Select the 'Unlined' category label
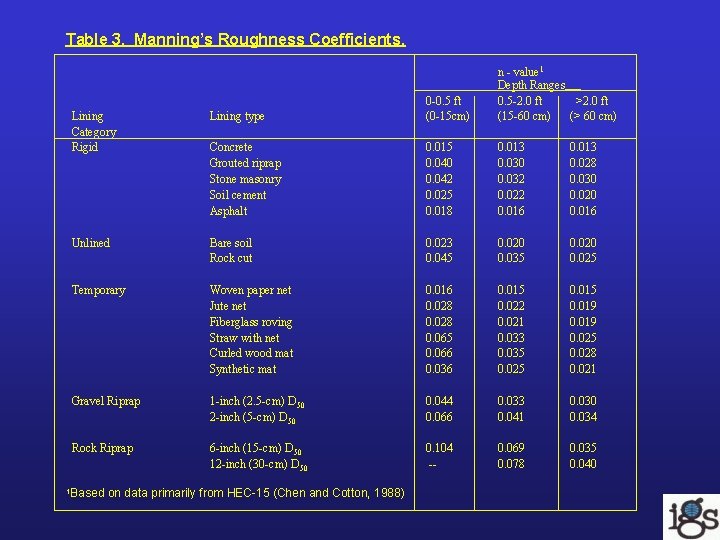The width and height of the screenshot is (720, 540). tap(90, 242)
